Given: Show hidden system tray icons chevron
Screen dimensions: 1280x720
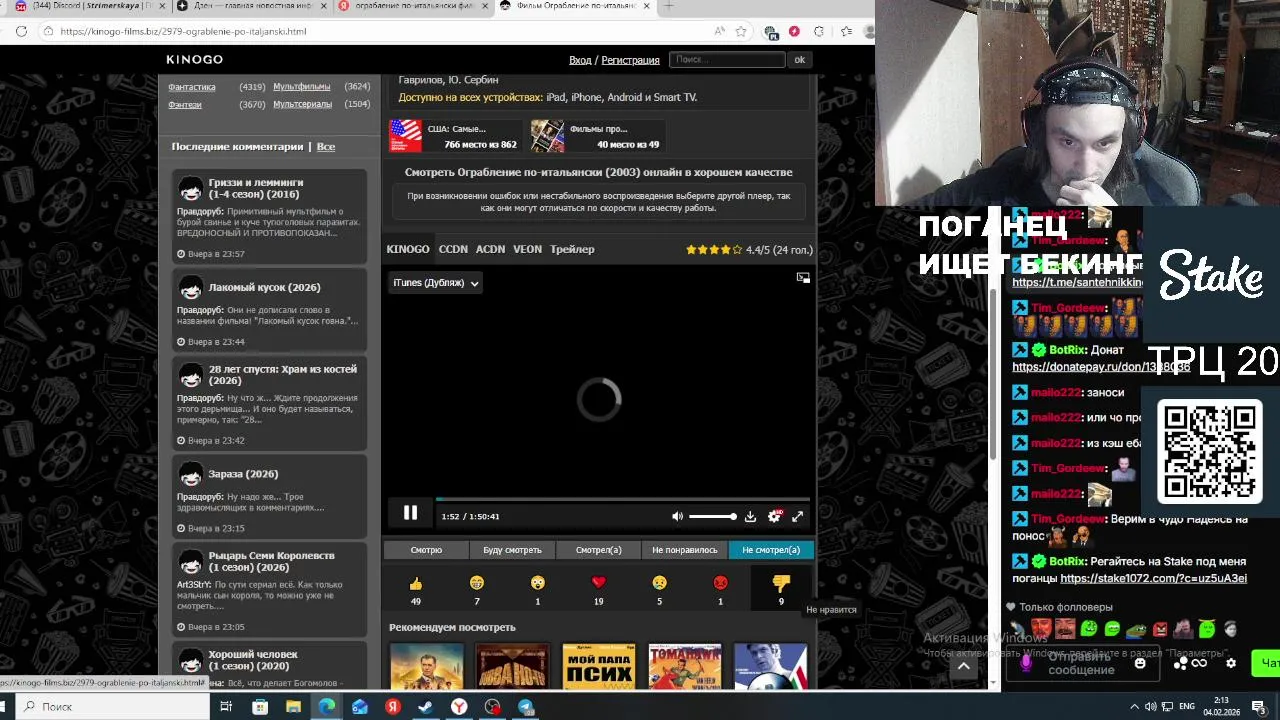Looking at the screenshot, I should 1135,707.
